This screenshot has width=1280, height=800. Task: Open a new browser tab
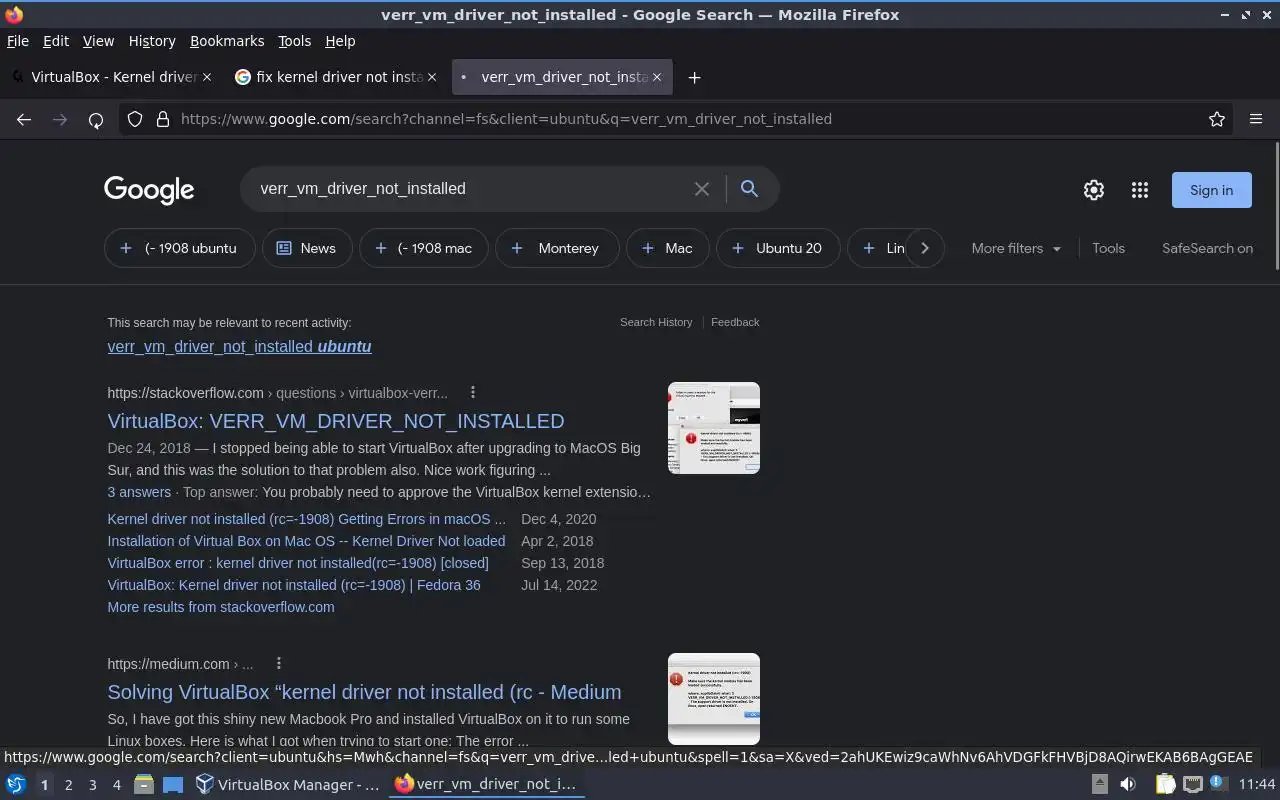(x=694, y=77)
